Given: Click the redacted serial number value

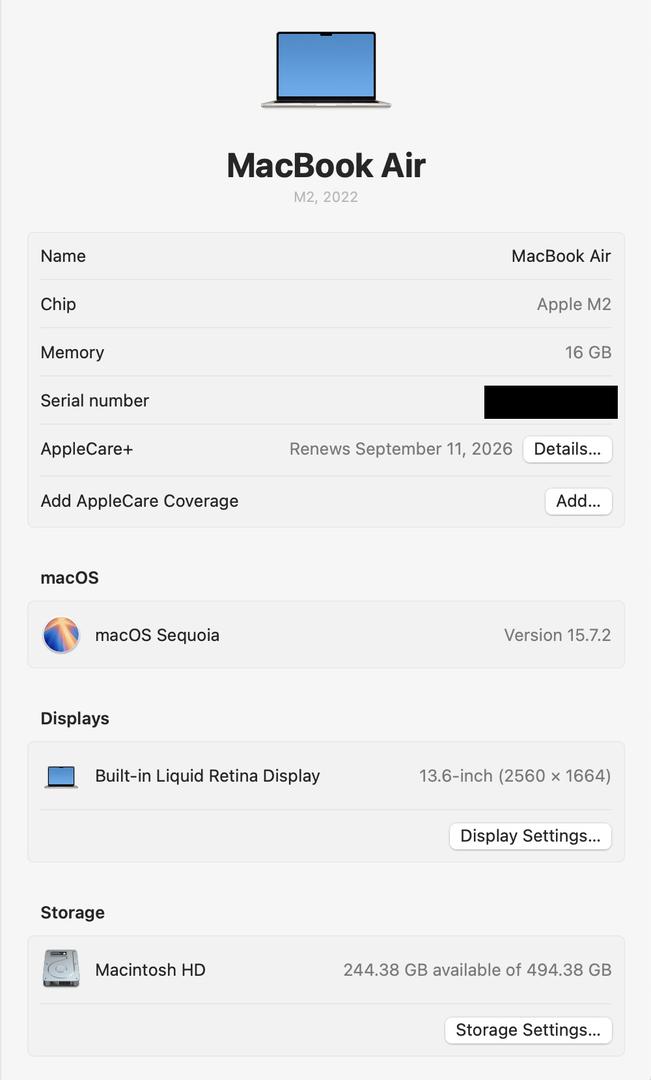Looking at the screenshot, I should [x=550, y=401].
